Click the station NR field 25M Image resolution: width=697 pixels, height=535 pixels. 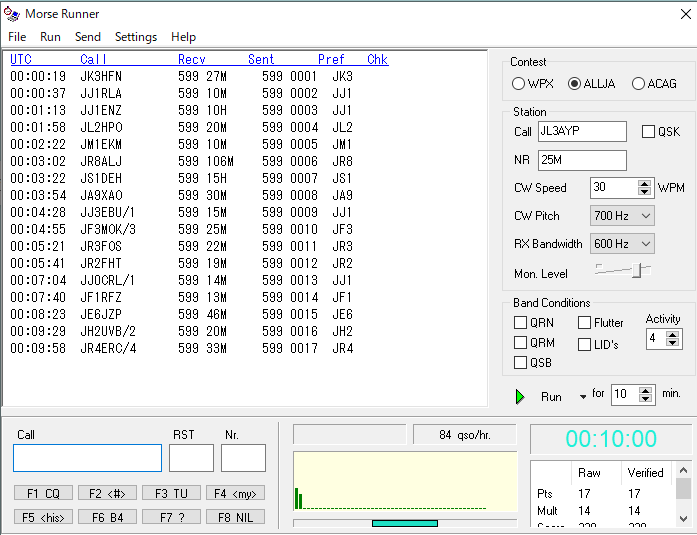point(582,160)
